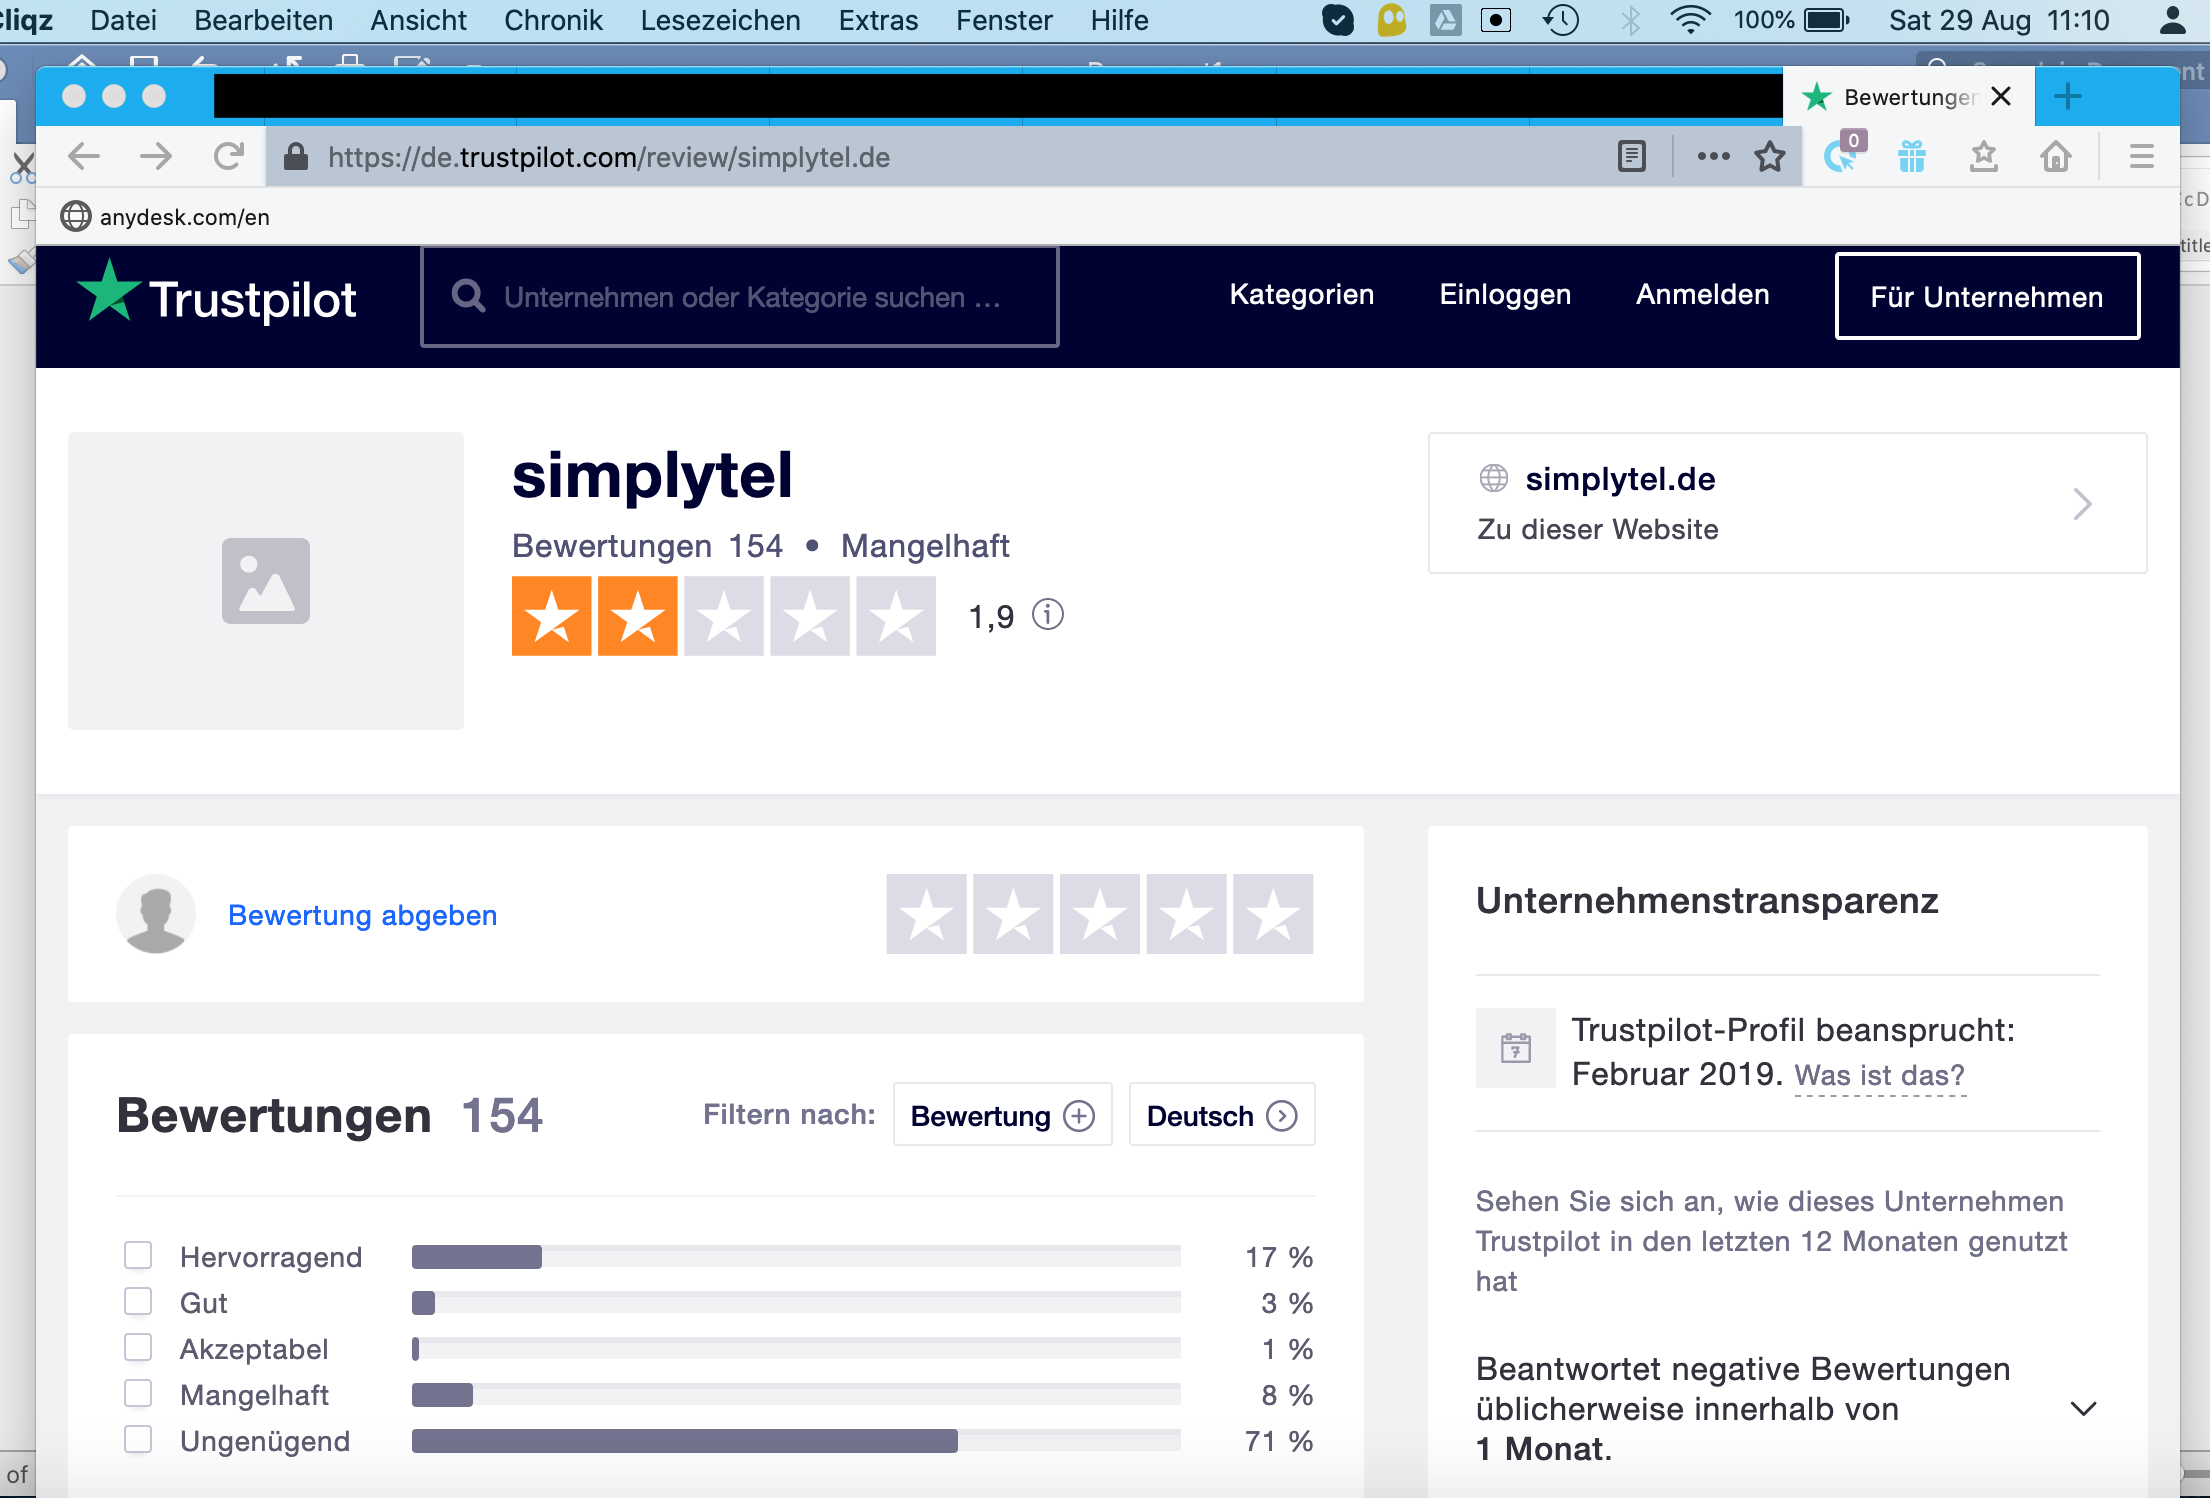This screenshot has width=2210, height=1498.
Task: Go forward with the browser forward arrow
Action: pyautogui.click(x=155, y=156)
